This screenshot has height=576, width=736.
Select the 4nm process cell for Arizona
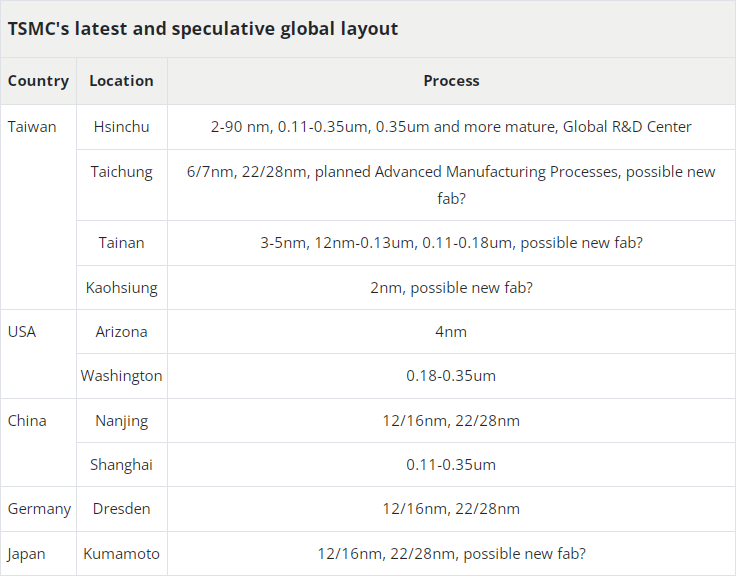(451, 332)
